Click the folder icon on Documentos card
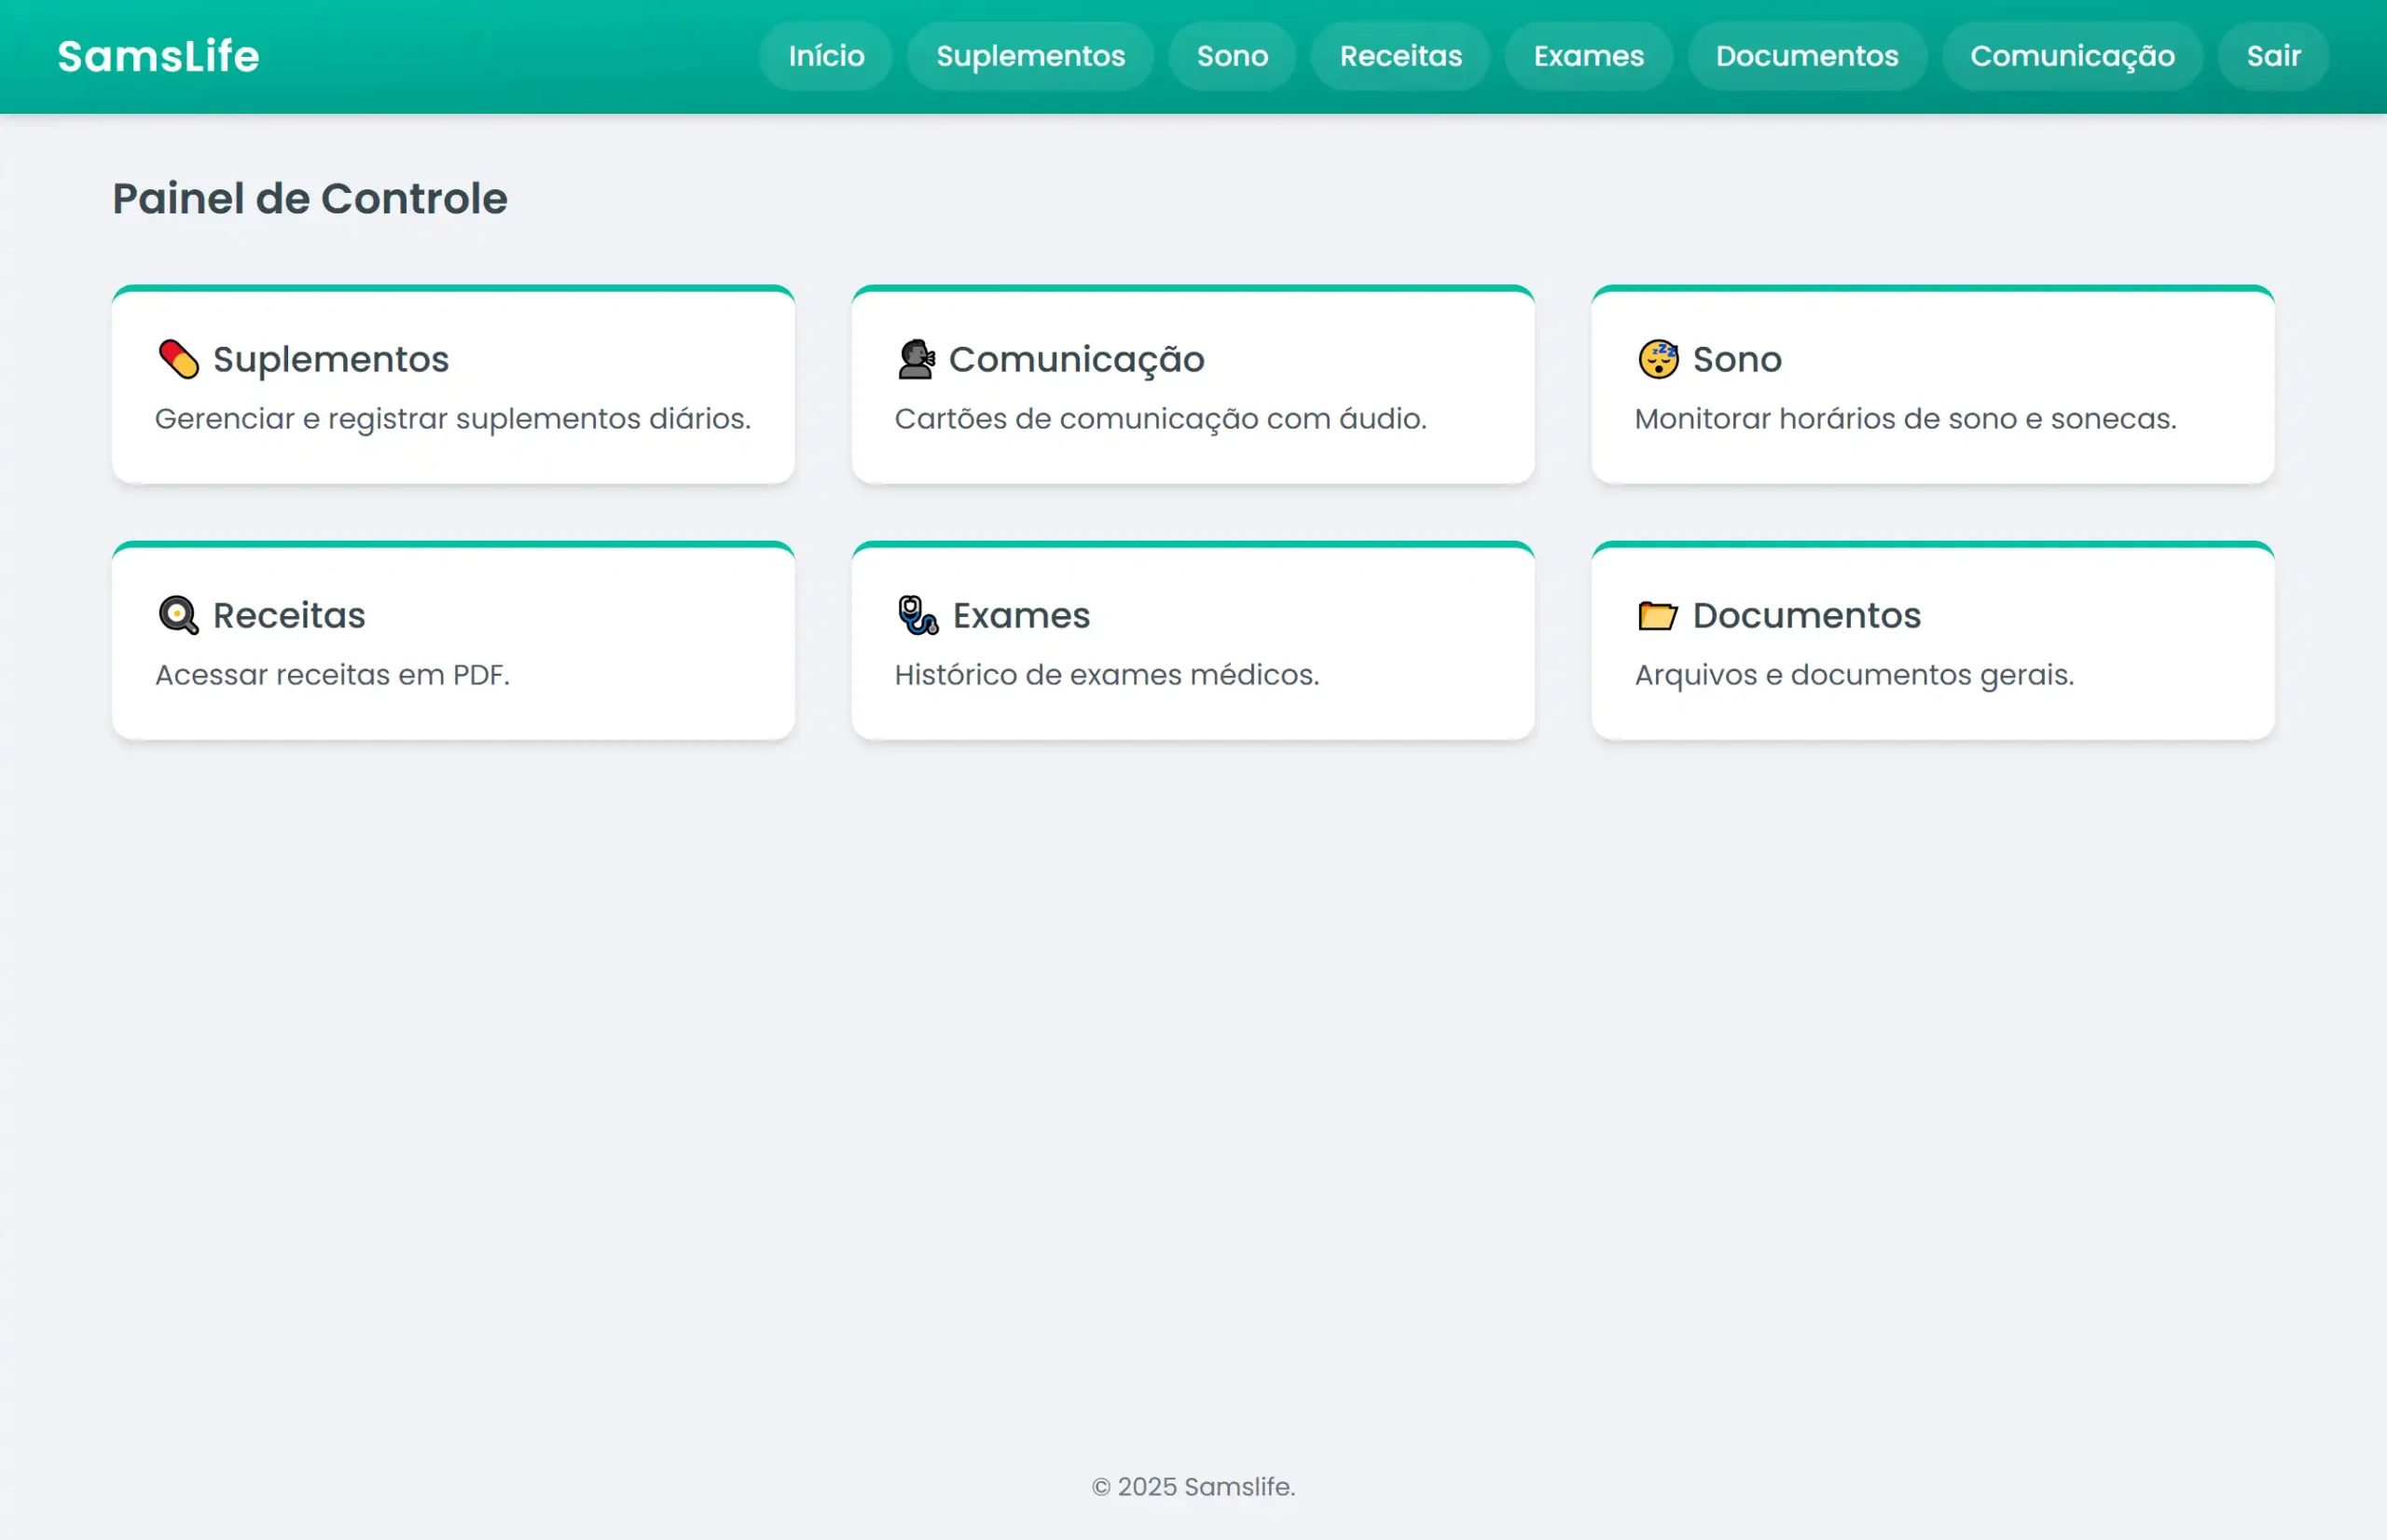This screenshot has width=2387, height=1540. [1656, 615]
